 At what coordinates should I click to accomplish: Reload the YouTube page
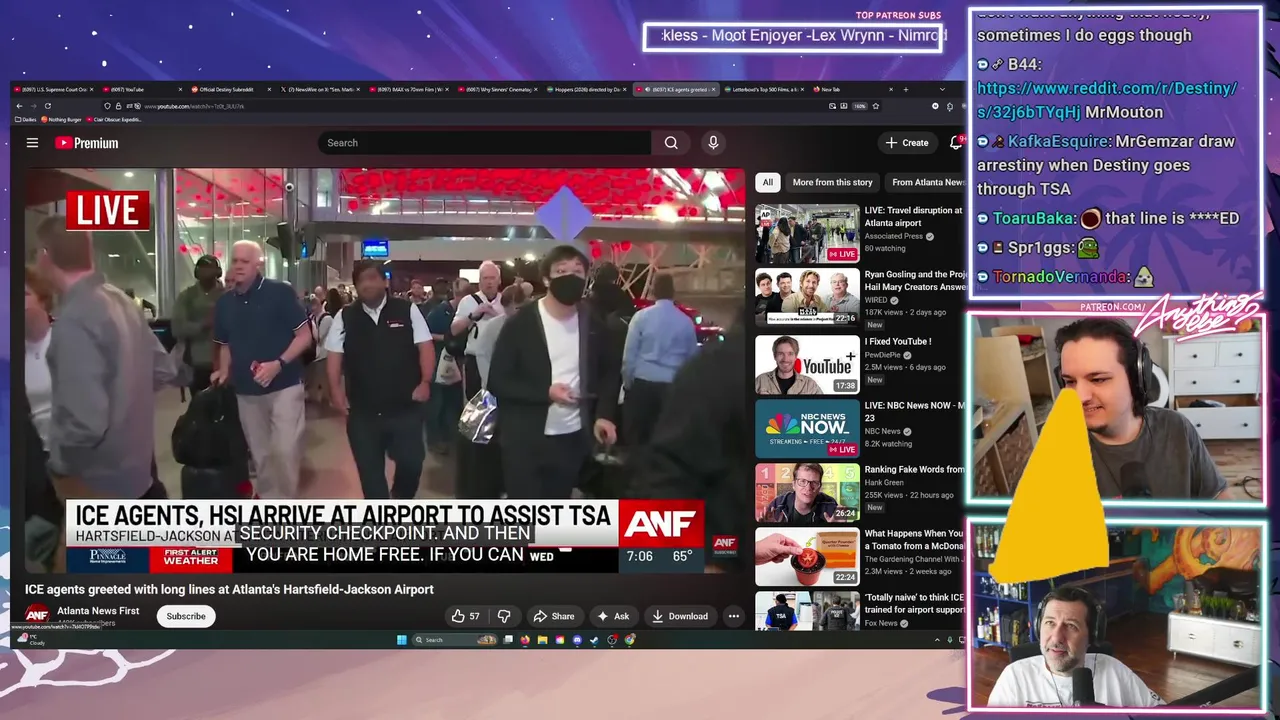[x=47, y=106]
